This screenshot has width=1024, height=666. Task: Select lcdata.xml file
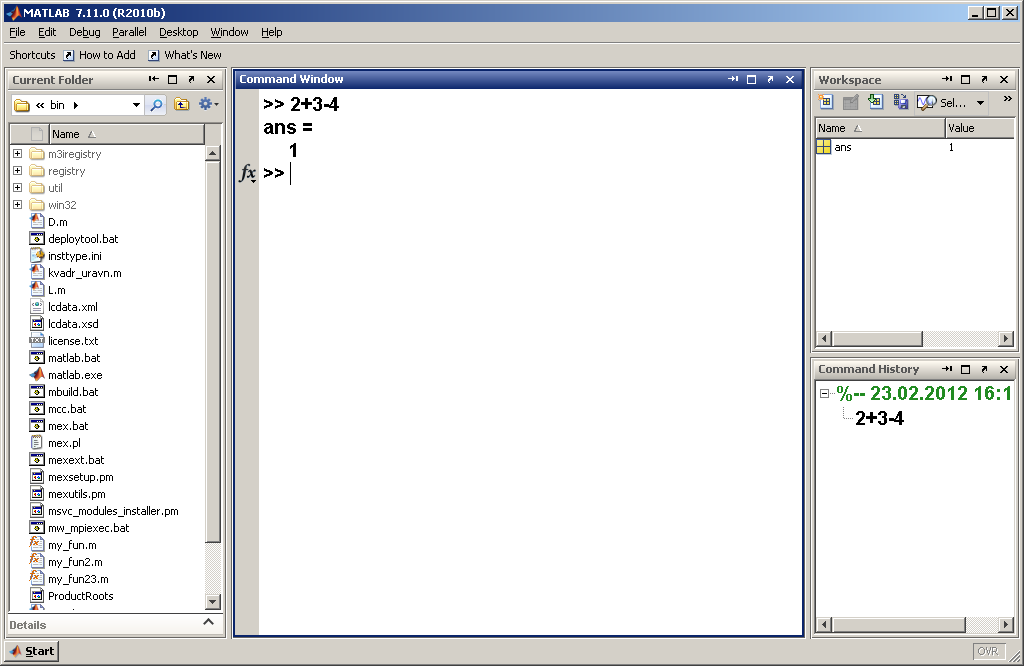[x=72, y=307]
